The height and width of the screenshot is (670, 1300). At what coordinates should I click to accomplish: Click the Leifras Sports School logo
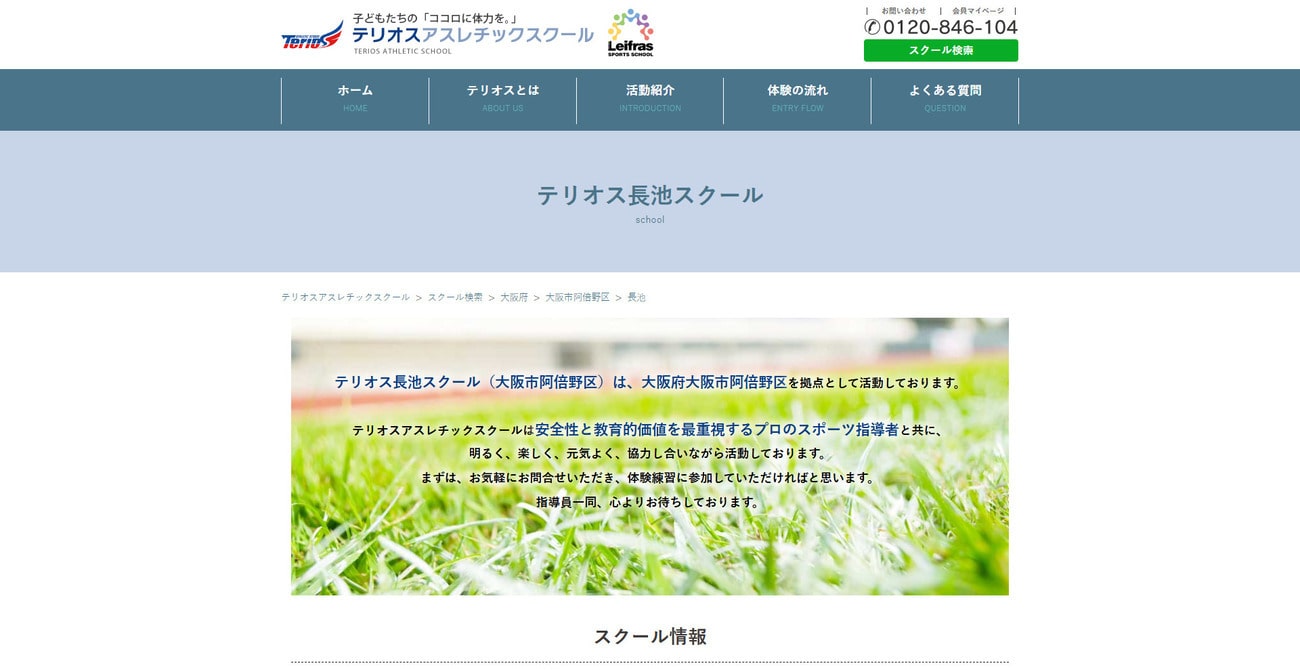coord(630,32)
